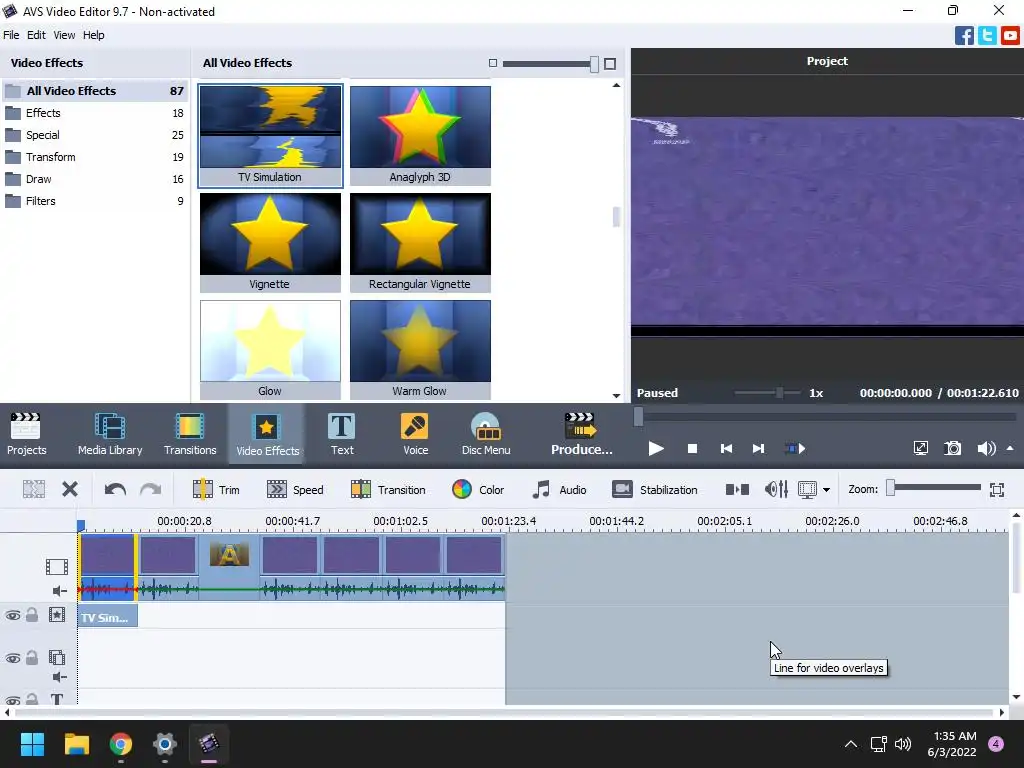Click the playback speed slider
The width and height of the screenshot is (1024, 768).
[x=767, y=393]
